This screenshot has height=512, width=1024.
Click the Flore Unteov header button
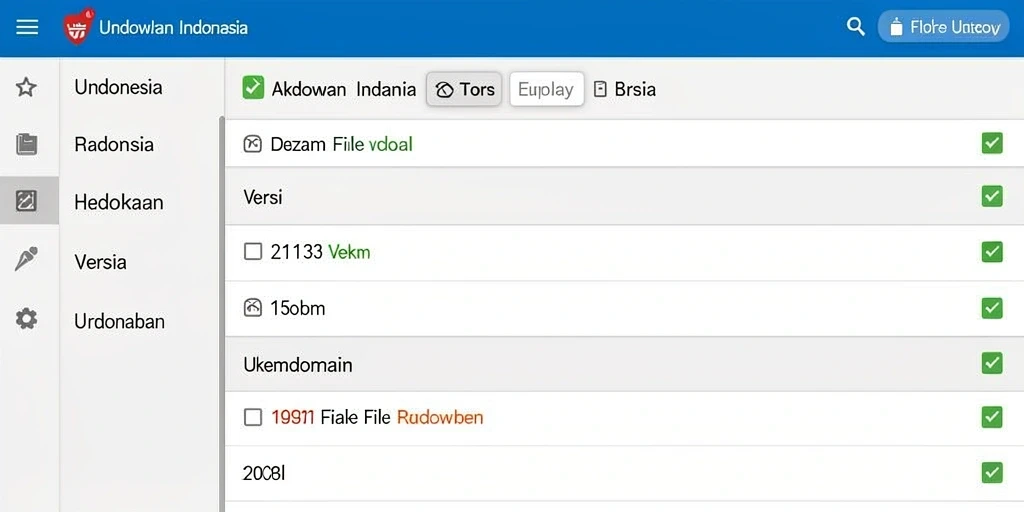coord(944,27)
